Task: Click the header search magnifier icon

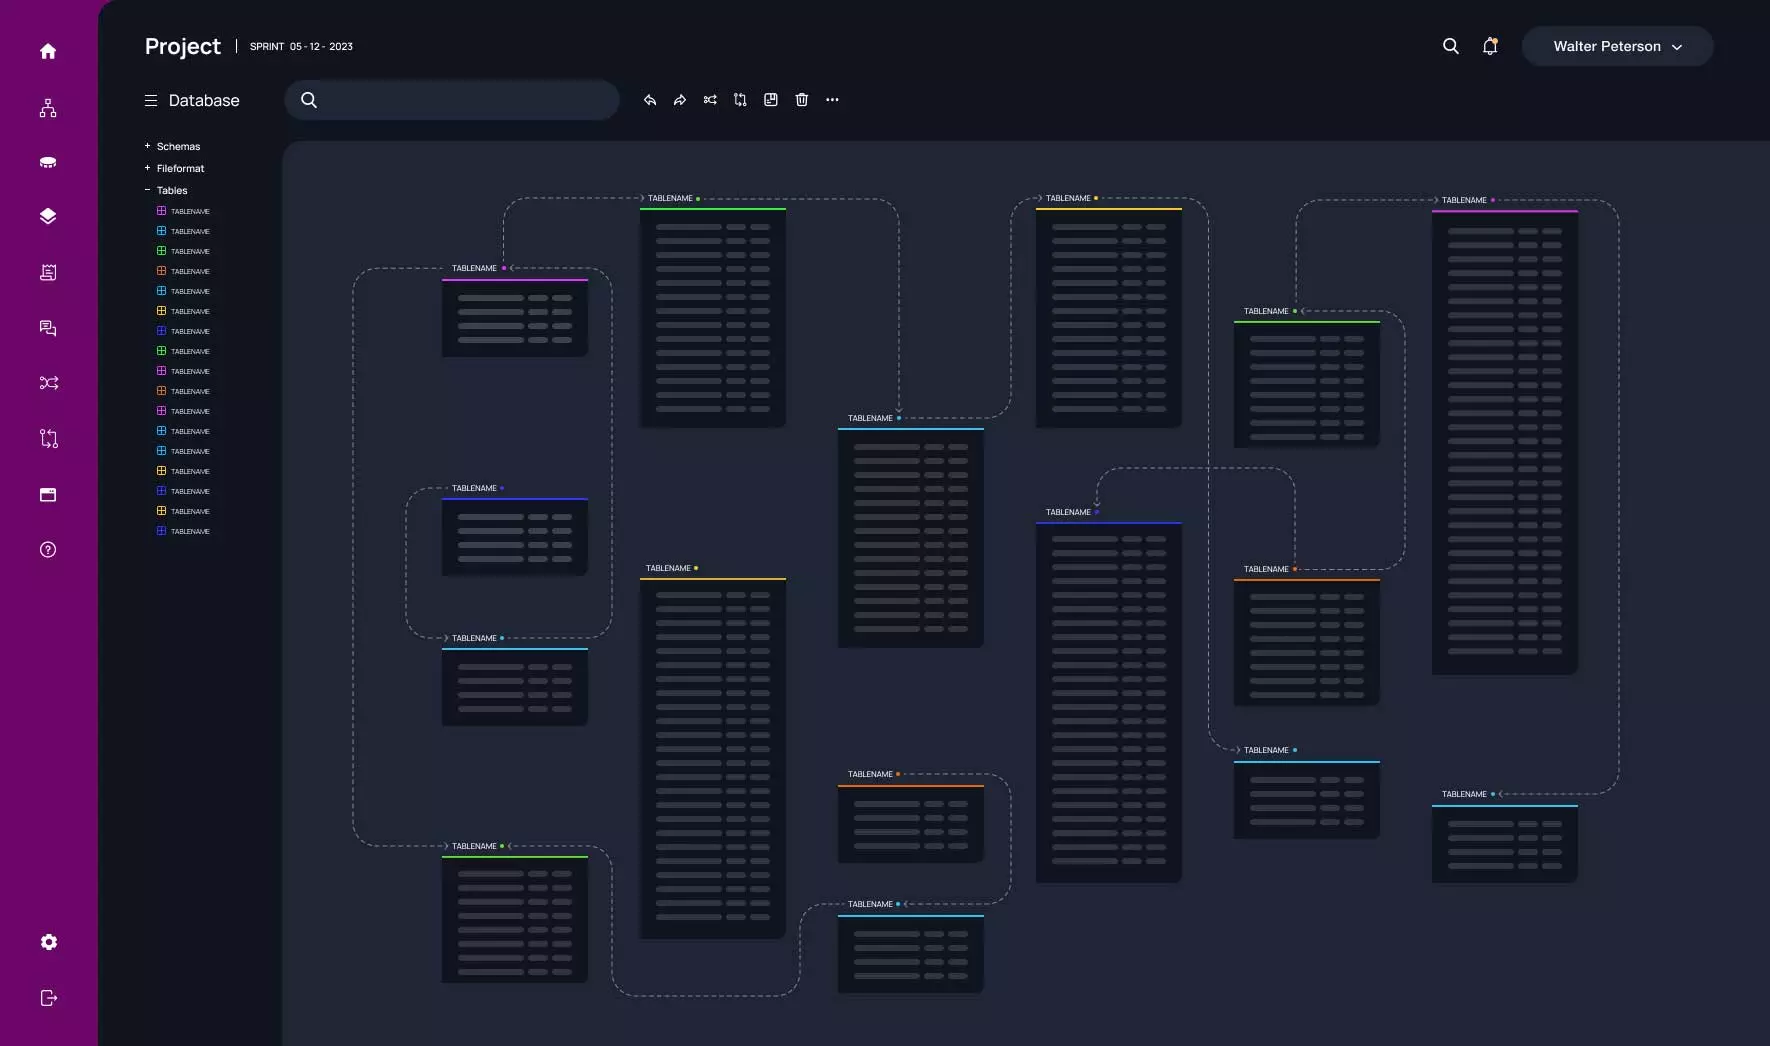Action: 1450,46
